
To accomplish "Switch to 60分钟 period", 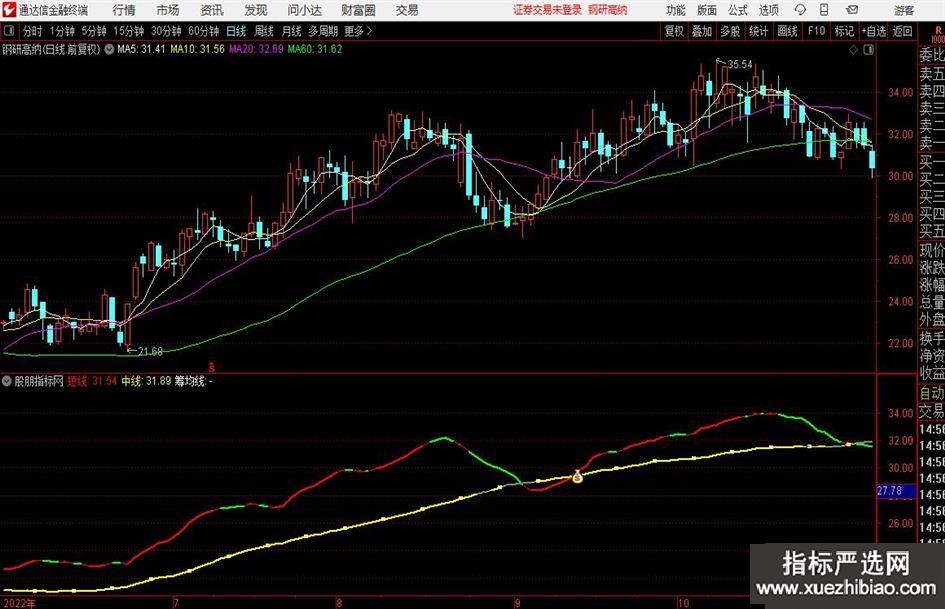I will click(x=204, y=31).
